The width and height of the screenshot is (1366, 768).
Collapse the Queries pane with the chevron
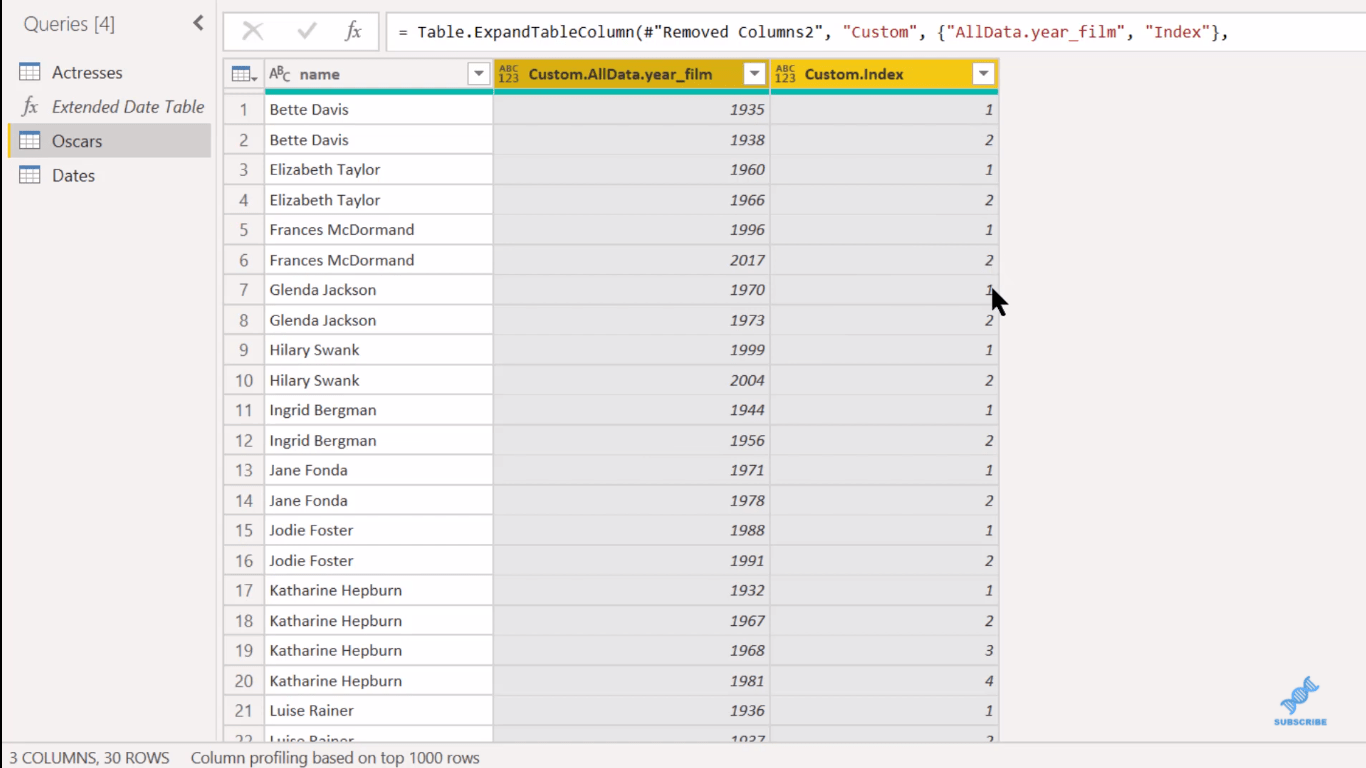coord(198,23)
